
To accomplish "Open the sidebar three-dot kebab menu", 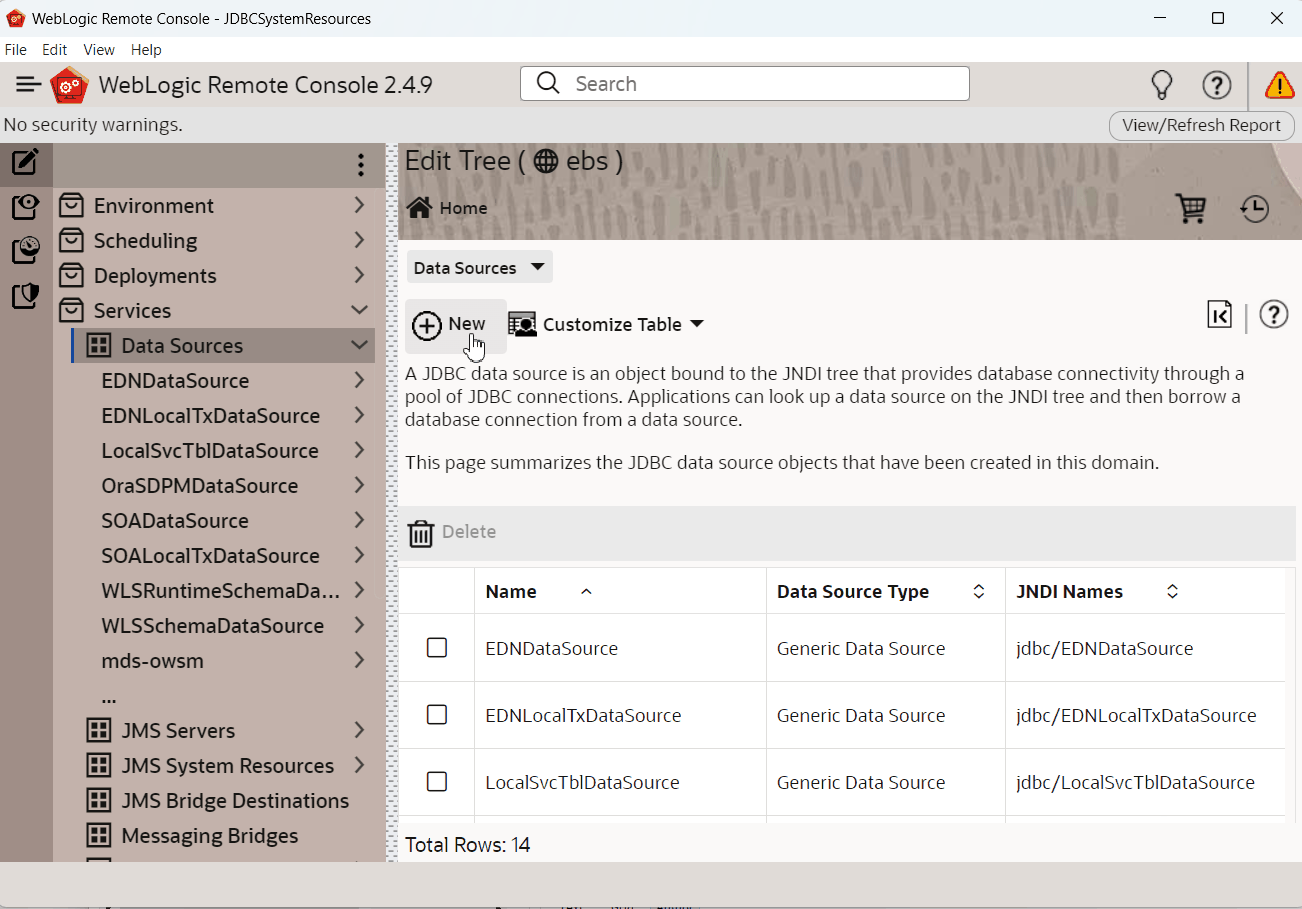I will click(361, 165).
